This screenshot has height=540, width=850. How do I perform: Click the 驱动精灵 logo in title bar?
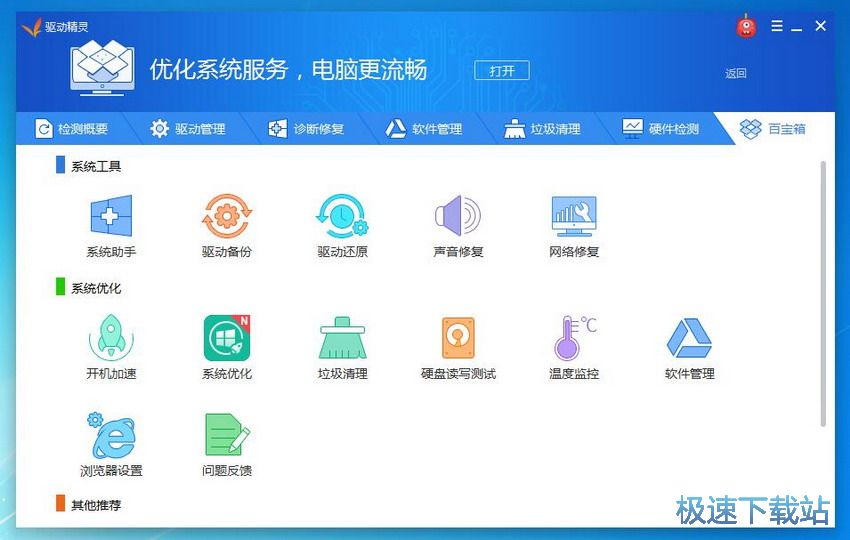click(55, 27)
